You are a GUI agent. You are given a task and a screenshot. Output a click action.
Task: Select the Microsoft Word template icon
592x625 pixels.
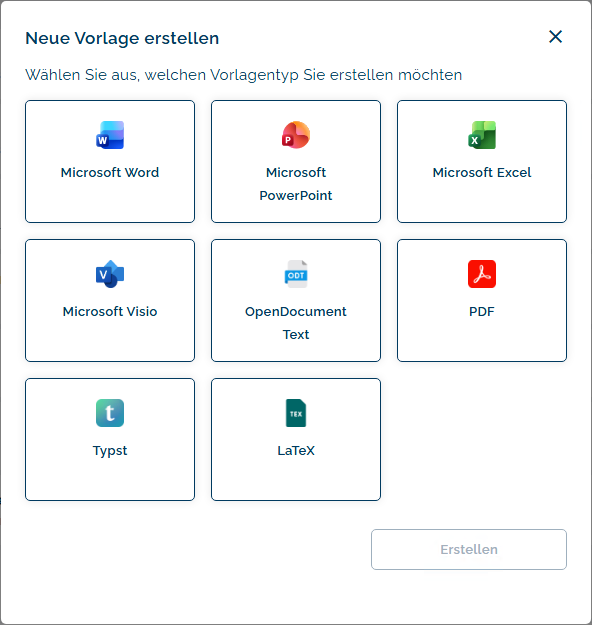click(110, 135)
